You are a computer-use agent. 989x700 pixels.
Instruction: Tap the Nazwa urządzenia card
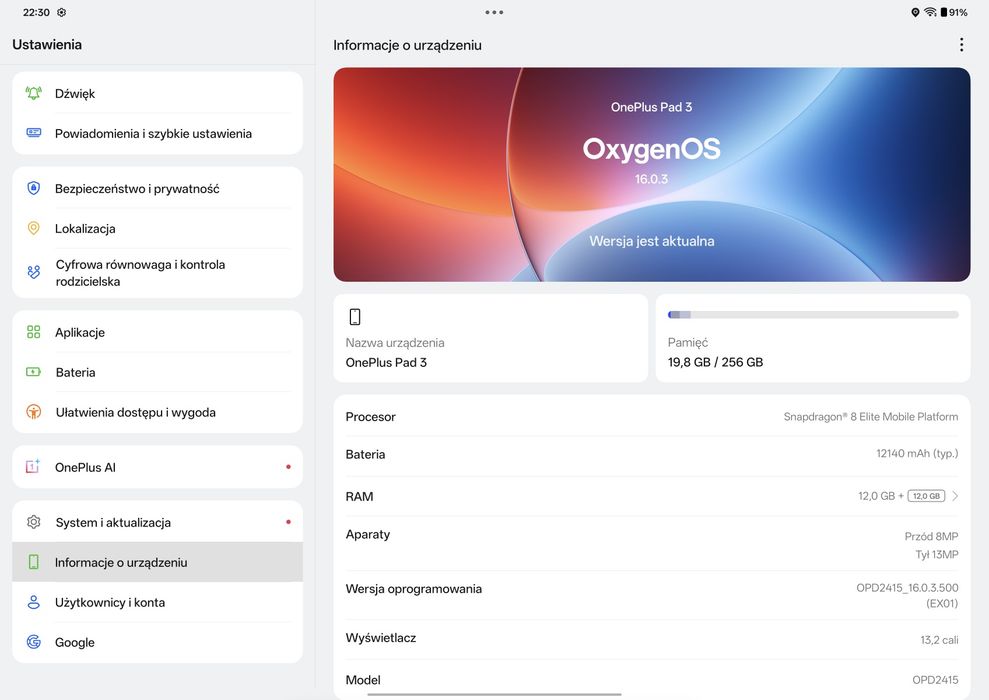490,338
